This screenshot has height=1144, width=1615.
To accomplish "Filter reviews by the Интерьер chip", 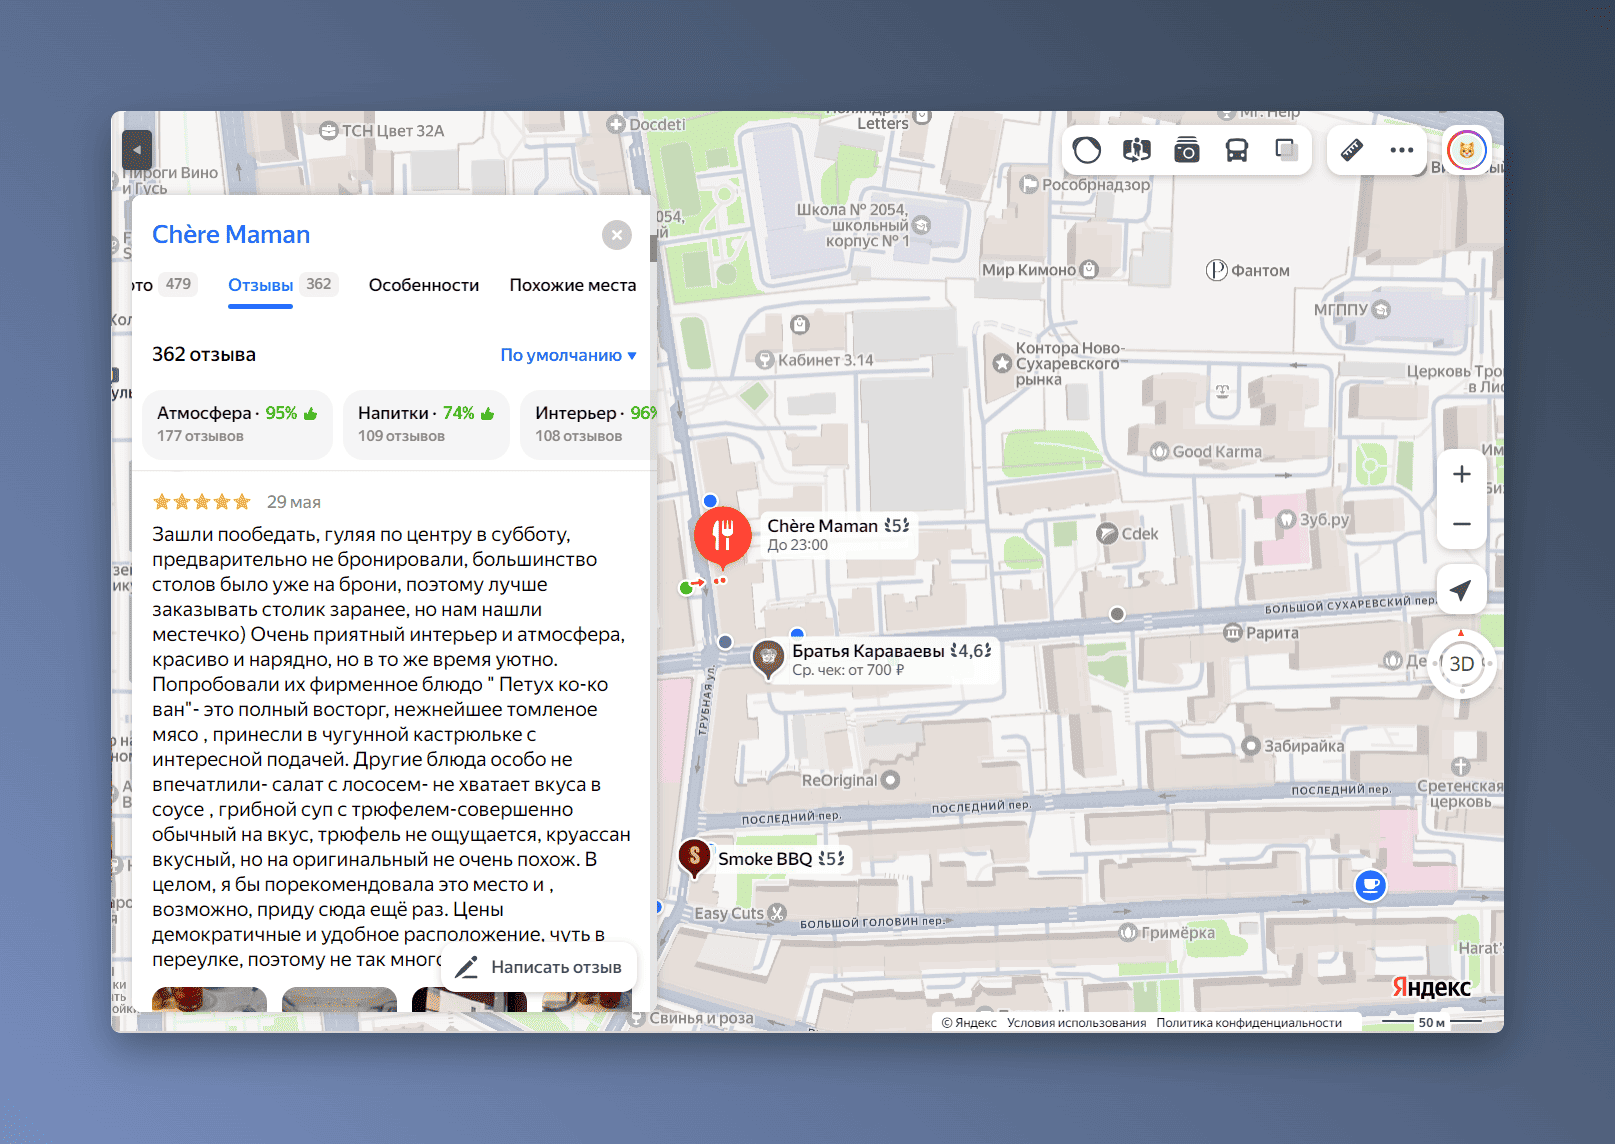I will [589, 425].
